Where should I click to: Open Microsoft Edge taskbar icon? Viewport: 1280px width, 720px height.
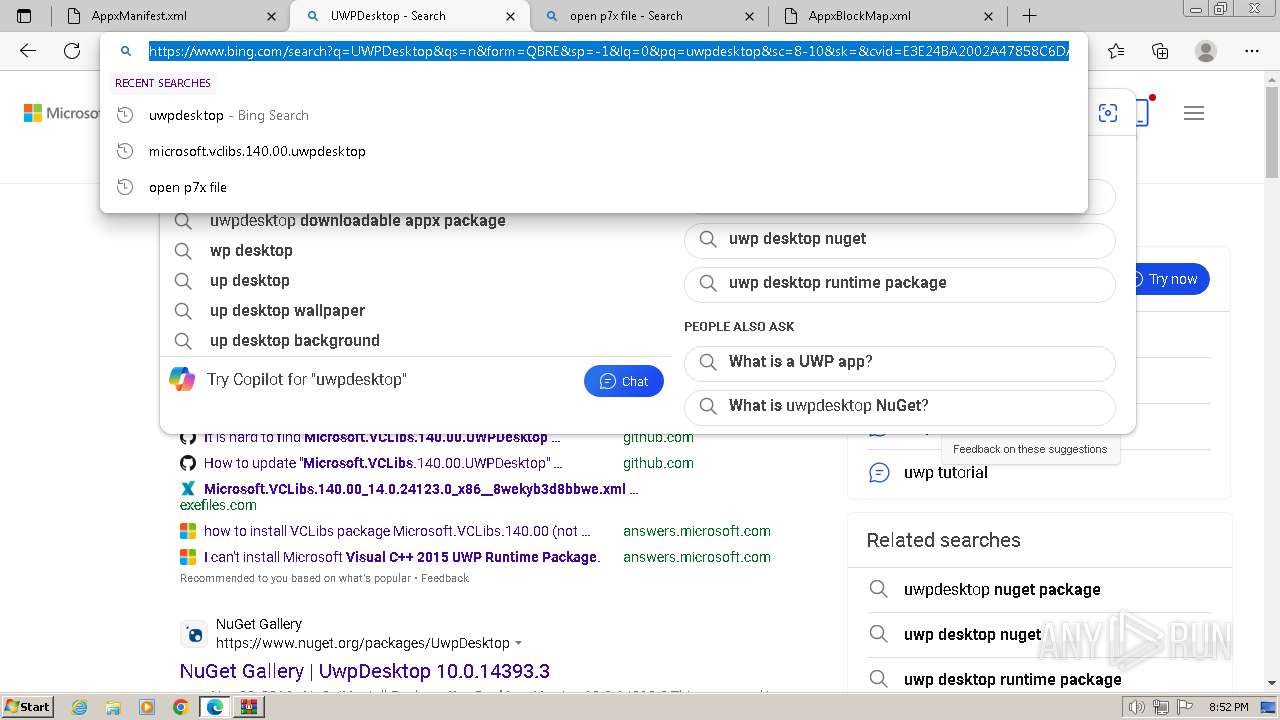[214, 707]
